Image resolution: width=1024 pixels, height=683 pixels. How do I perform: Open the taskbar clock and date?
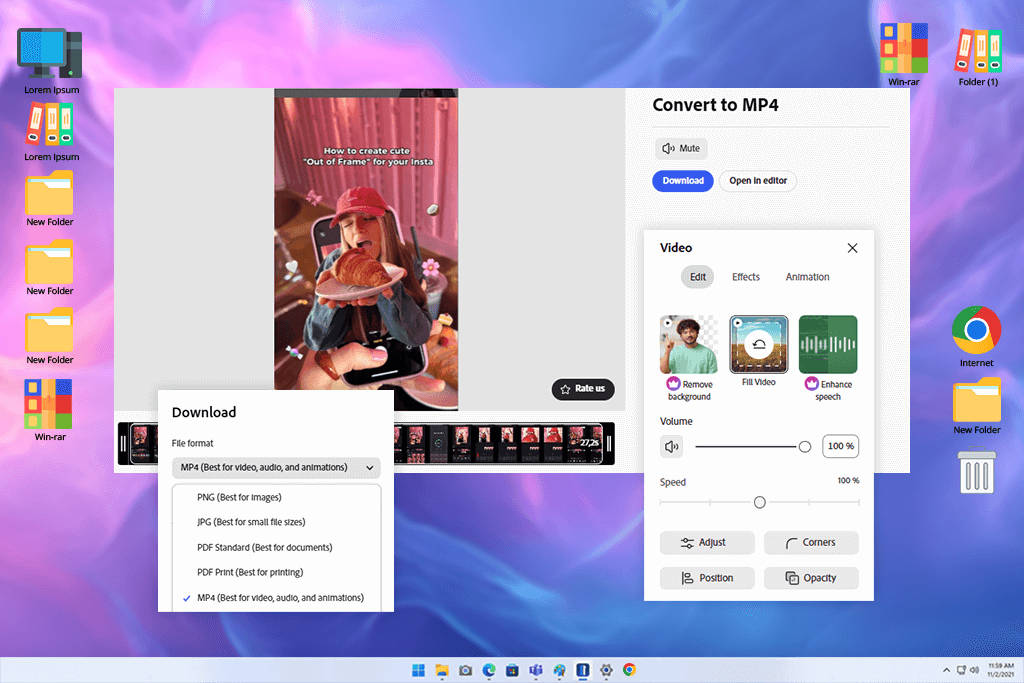point(1000,670)
